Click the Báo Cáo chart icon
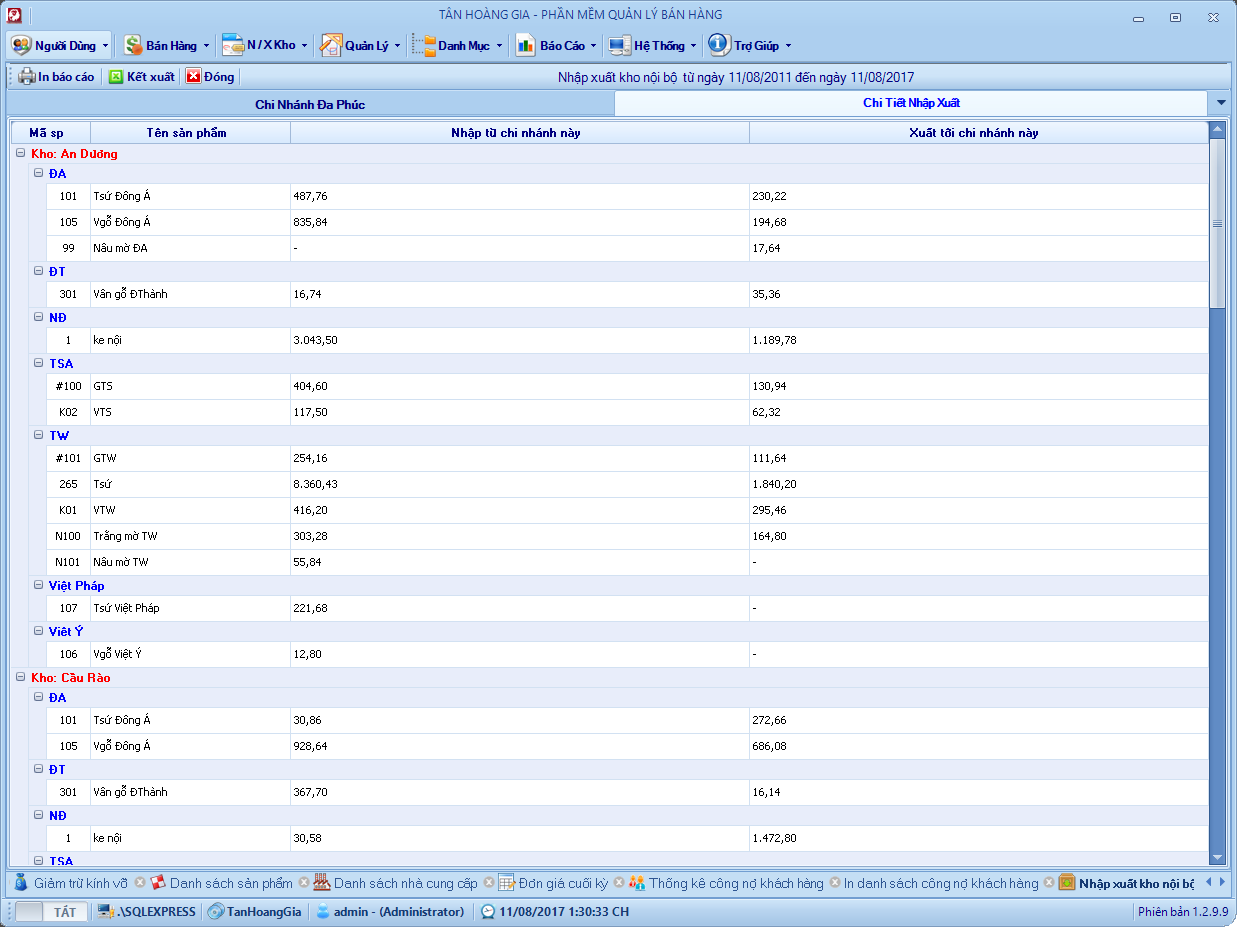This screenshot has width=1237, height=927. pos(526,45)
